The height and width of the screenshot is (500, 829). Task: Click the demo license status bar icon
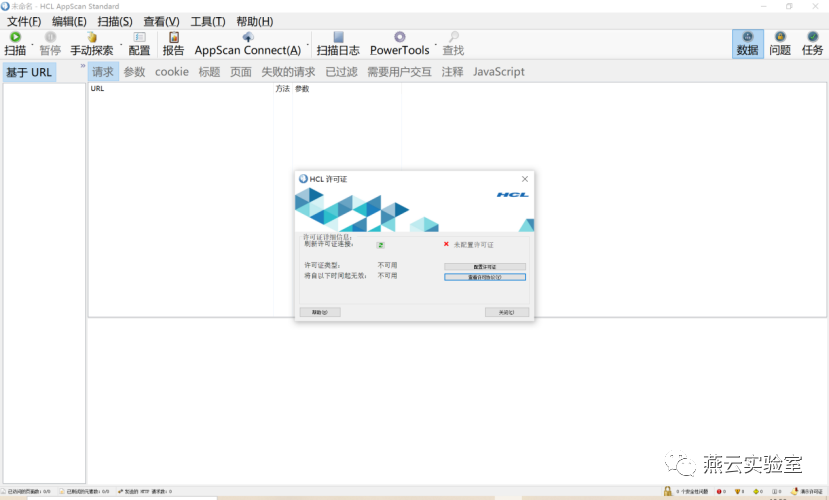pos(794,492)
